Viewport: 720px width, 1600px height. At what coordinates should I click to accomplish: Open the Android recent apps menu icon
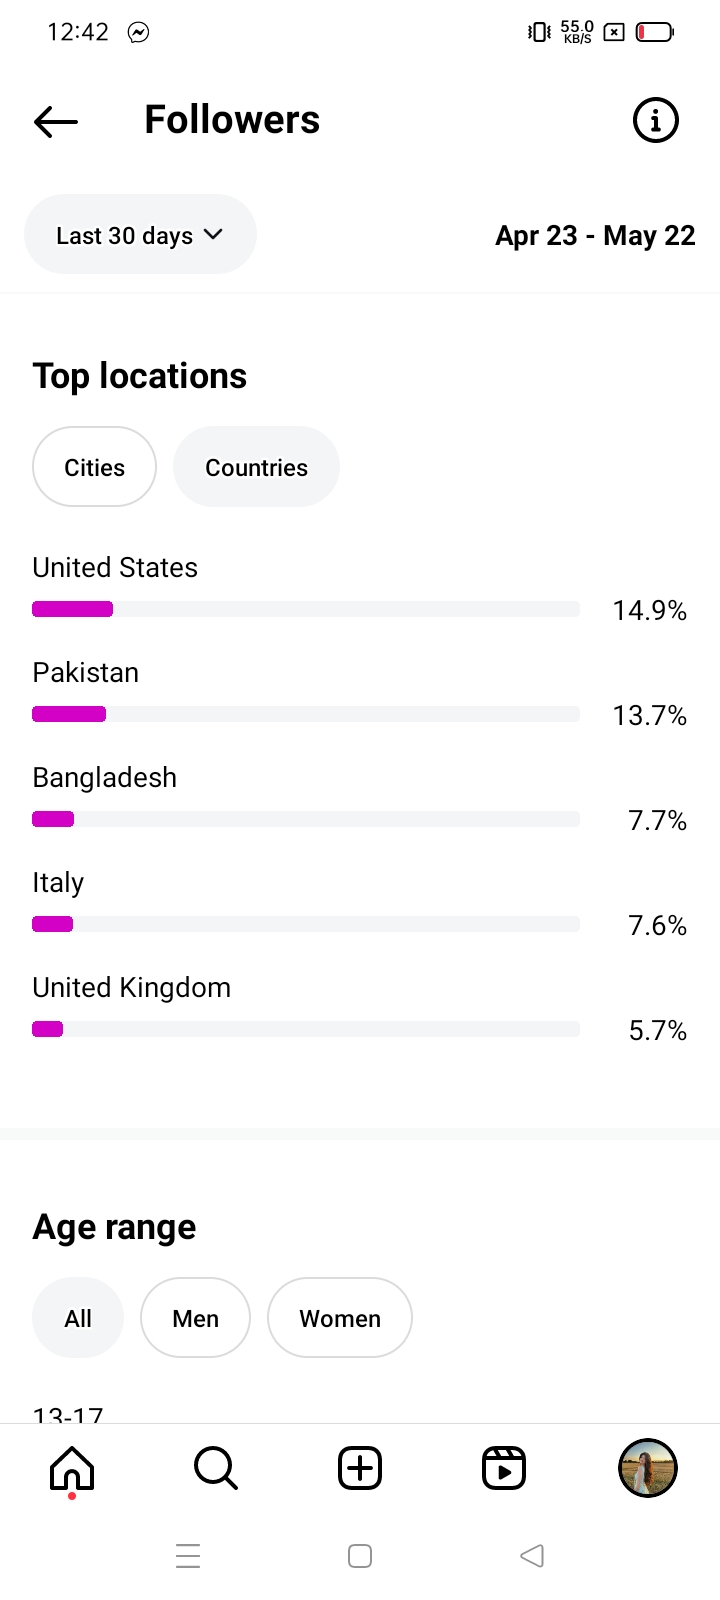tap(188, 1556)
